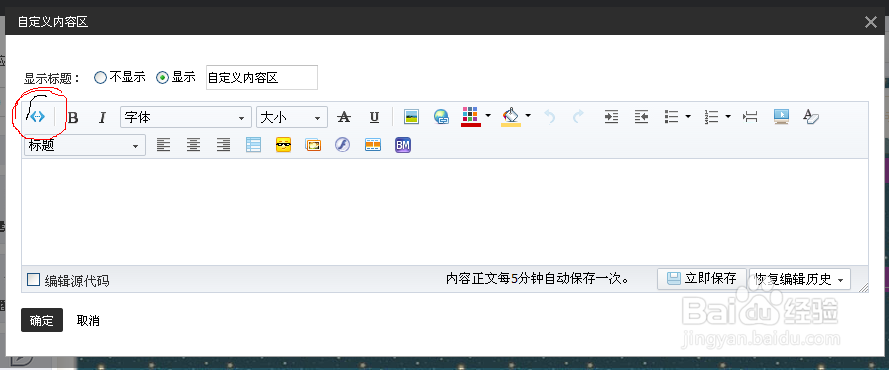Click 立即保存 button
The width and height of the screenshot is (889, 370).
click(701, 278)
